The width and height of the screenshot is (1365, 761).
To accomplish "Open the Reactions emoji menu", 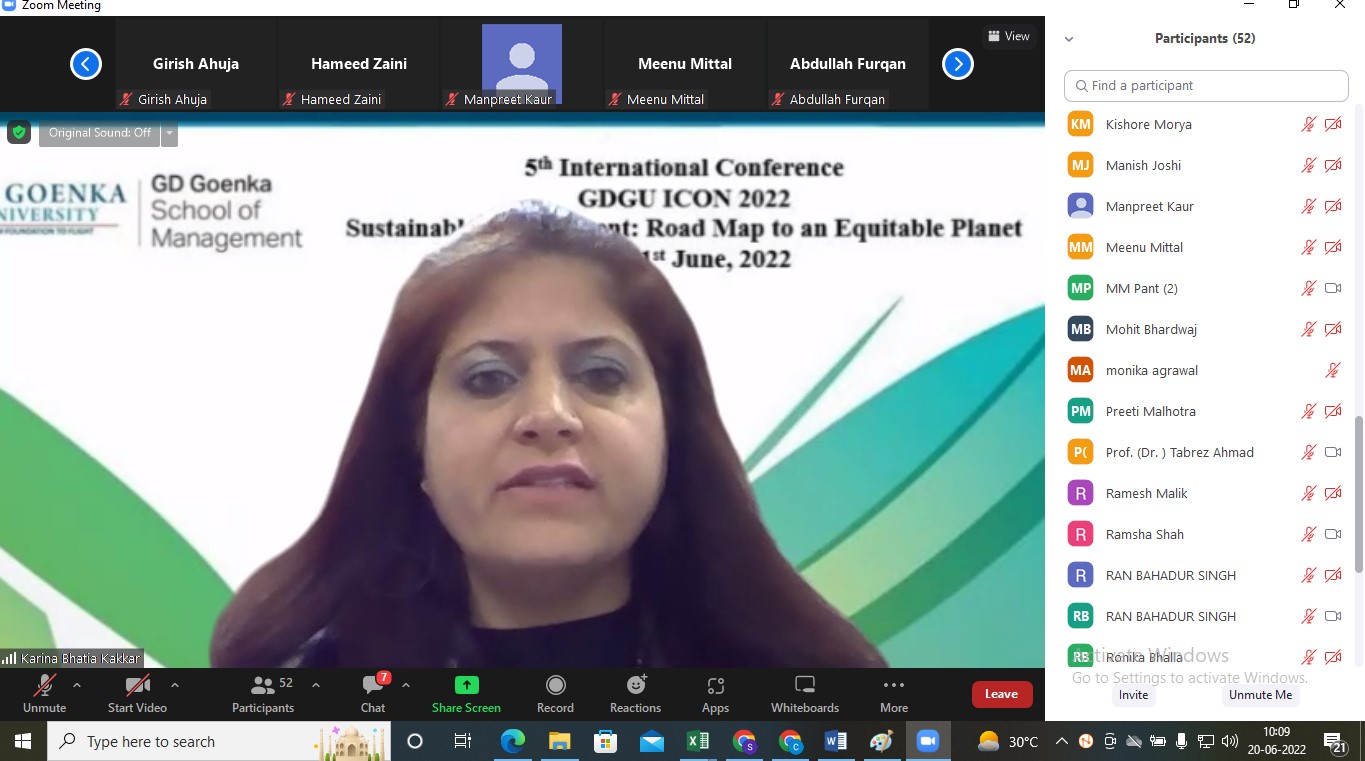I will coord(635,693).
